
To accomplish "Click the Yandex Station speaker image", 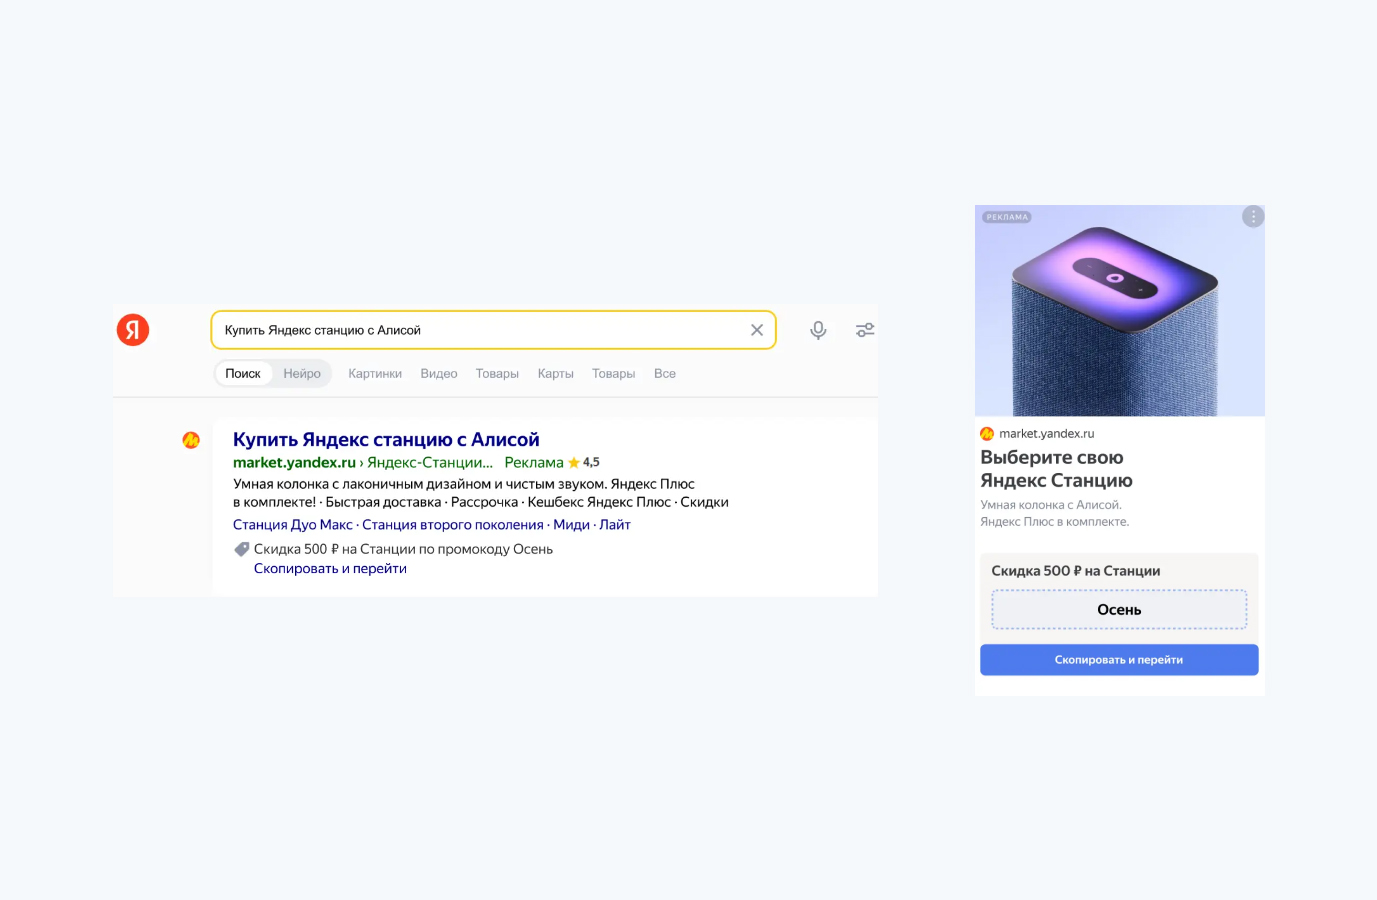I will [x=1119, y=312].
